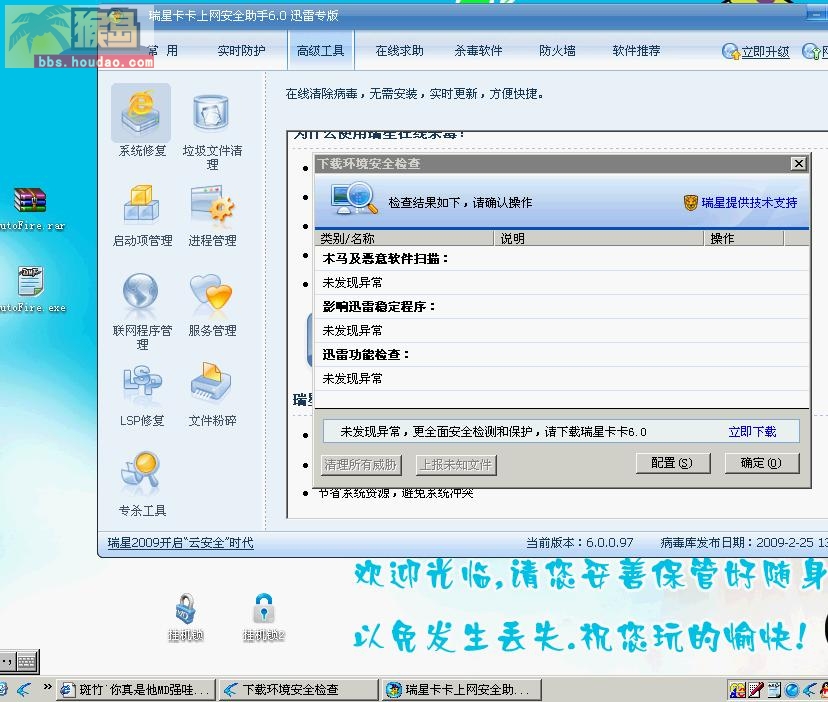
Task: Open the 垃圾文件清理 junk file cleaner
Action: coord(212,130)
